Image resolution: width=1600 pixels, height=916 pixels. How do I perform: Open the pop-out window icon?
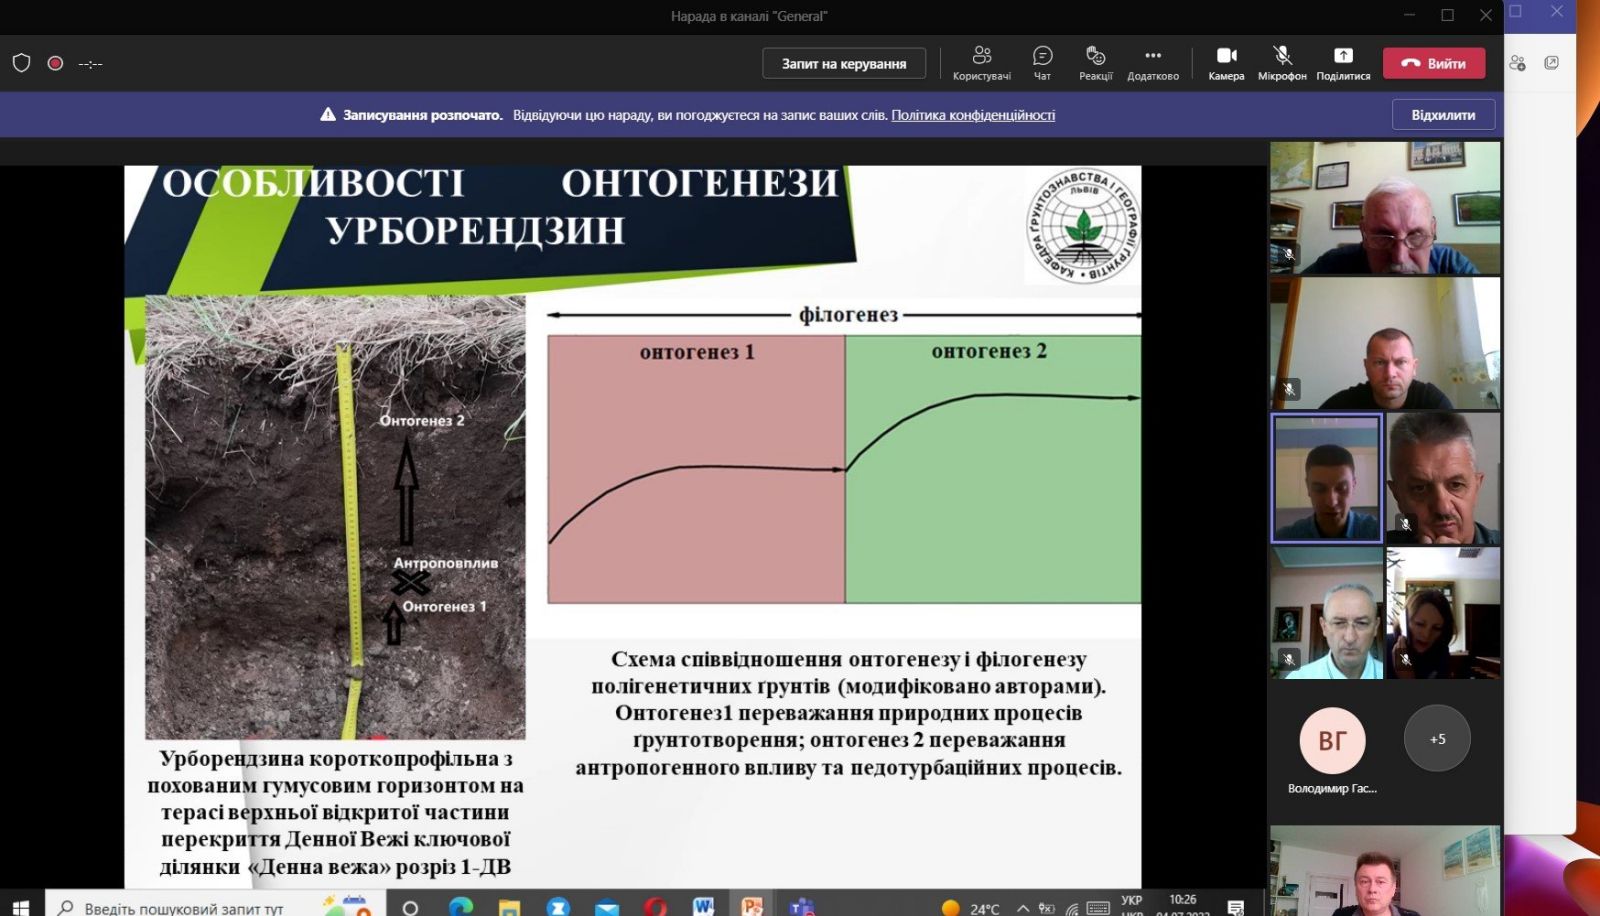pyautogui.click(x=1552, y=63)
